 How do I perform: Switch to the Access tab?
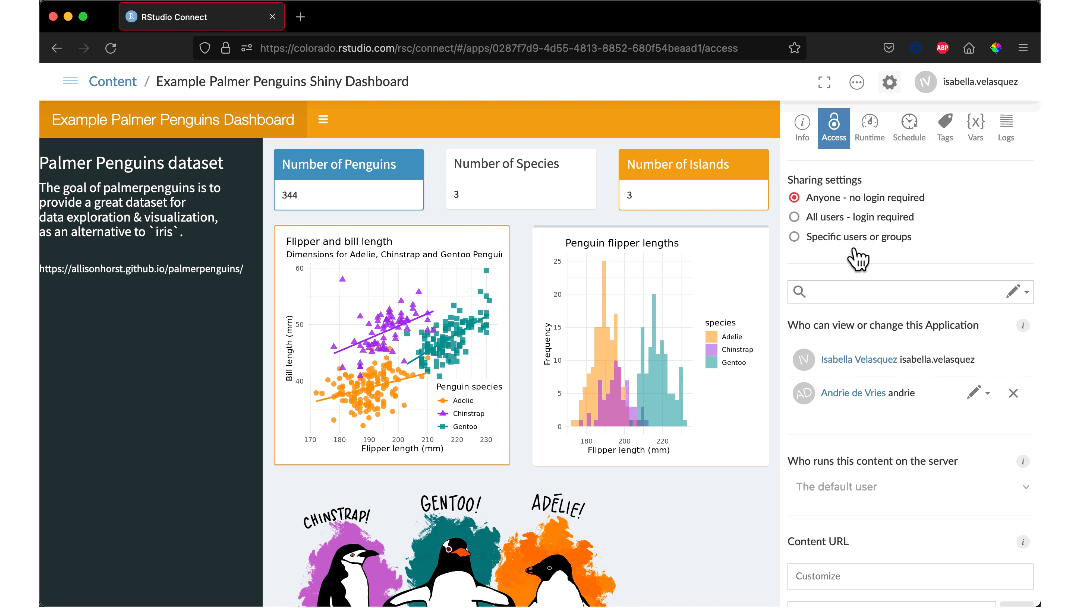click(833, 127)
